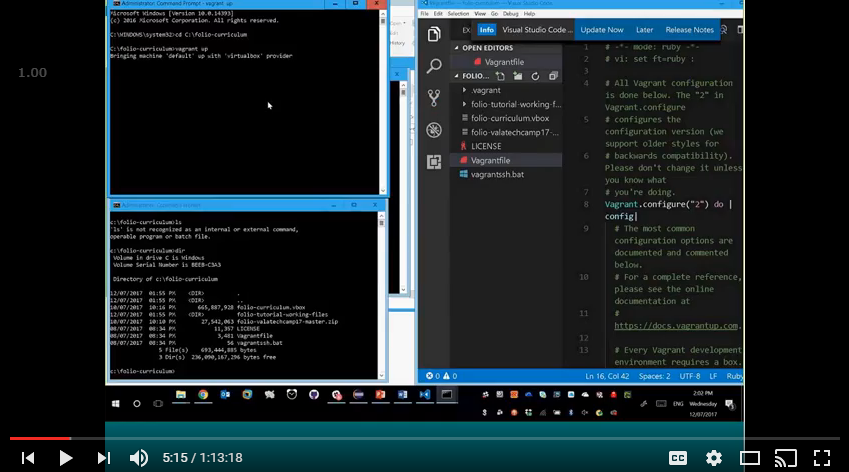Viewport: 849px width, 472px height.
Task: Open GitHub Desktop from the taskbar
Action: [x=314, y=395]
